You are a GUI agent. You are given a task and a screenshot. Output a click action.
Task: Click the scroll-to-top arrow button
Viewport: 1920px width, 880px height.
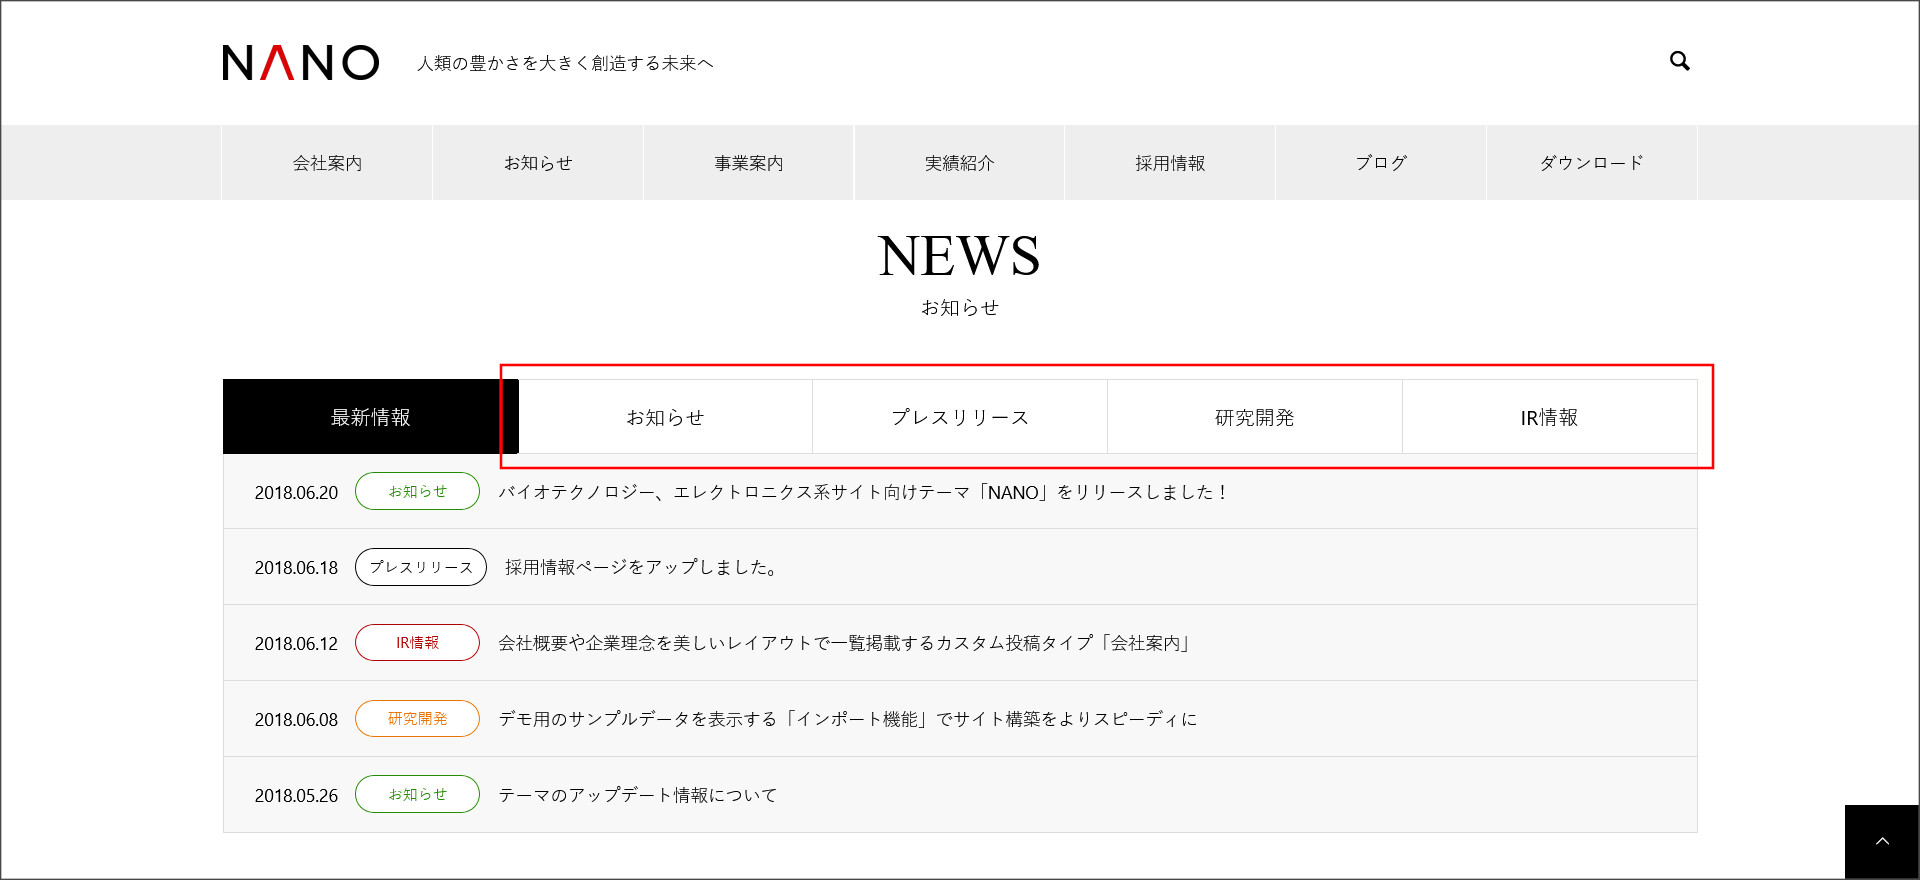coord(1881,842)
